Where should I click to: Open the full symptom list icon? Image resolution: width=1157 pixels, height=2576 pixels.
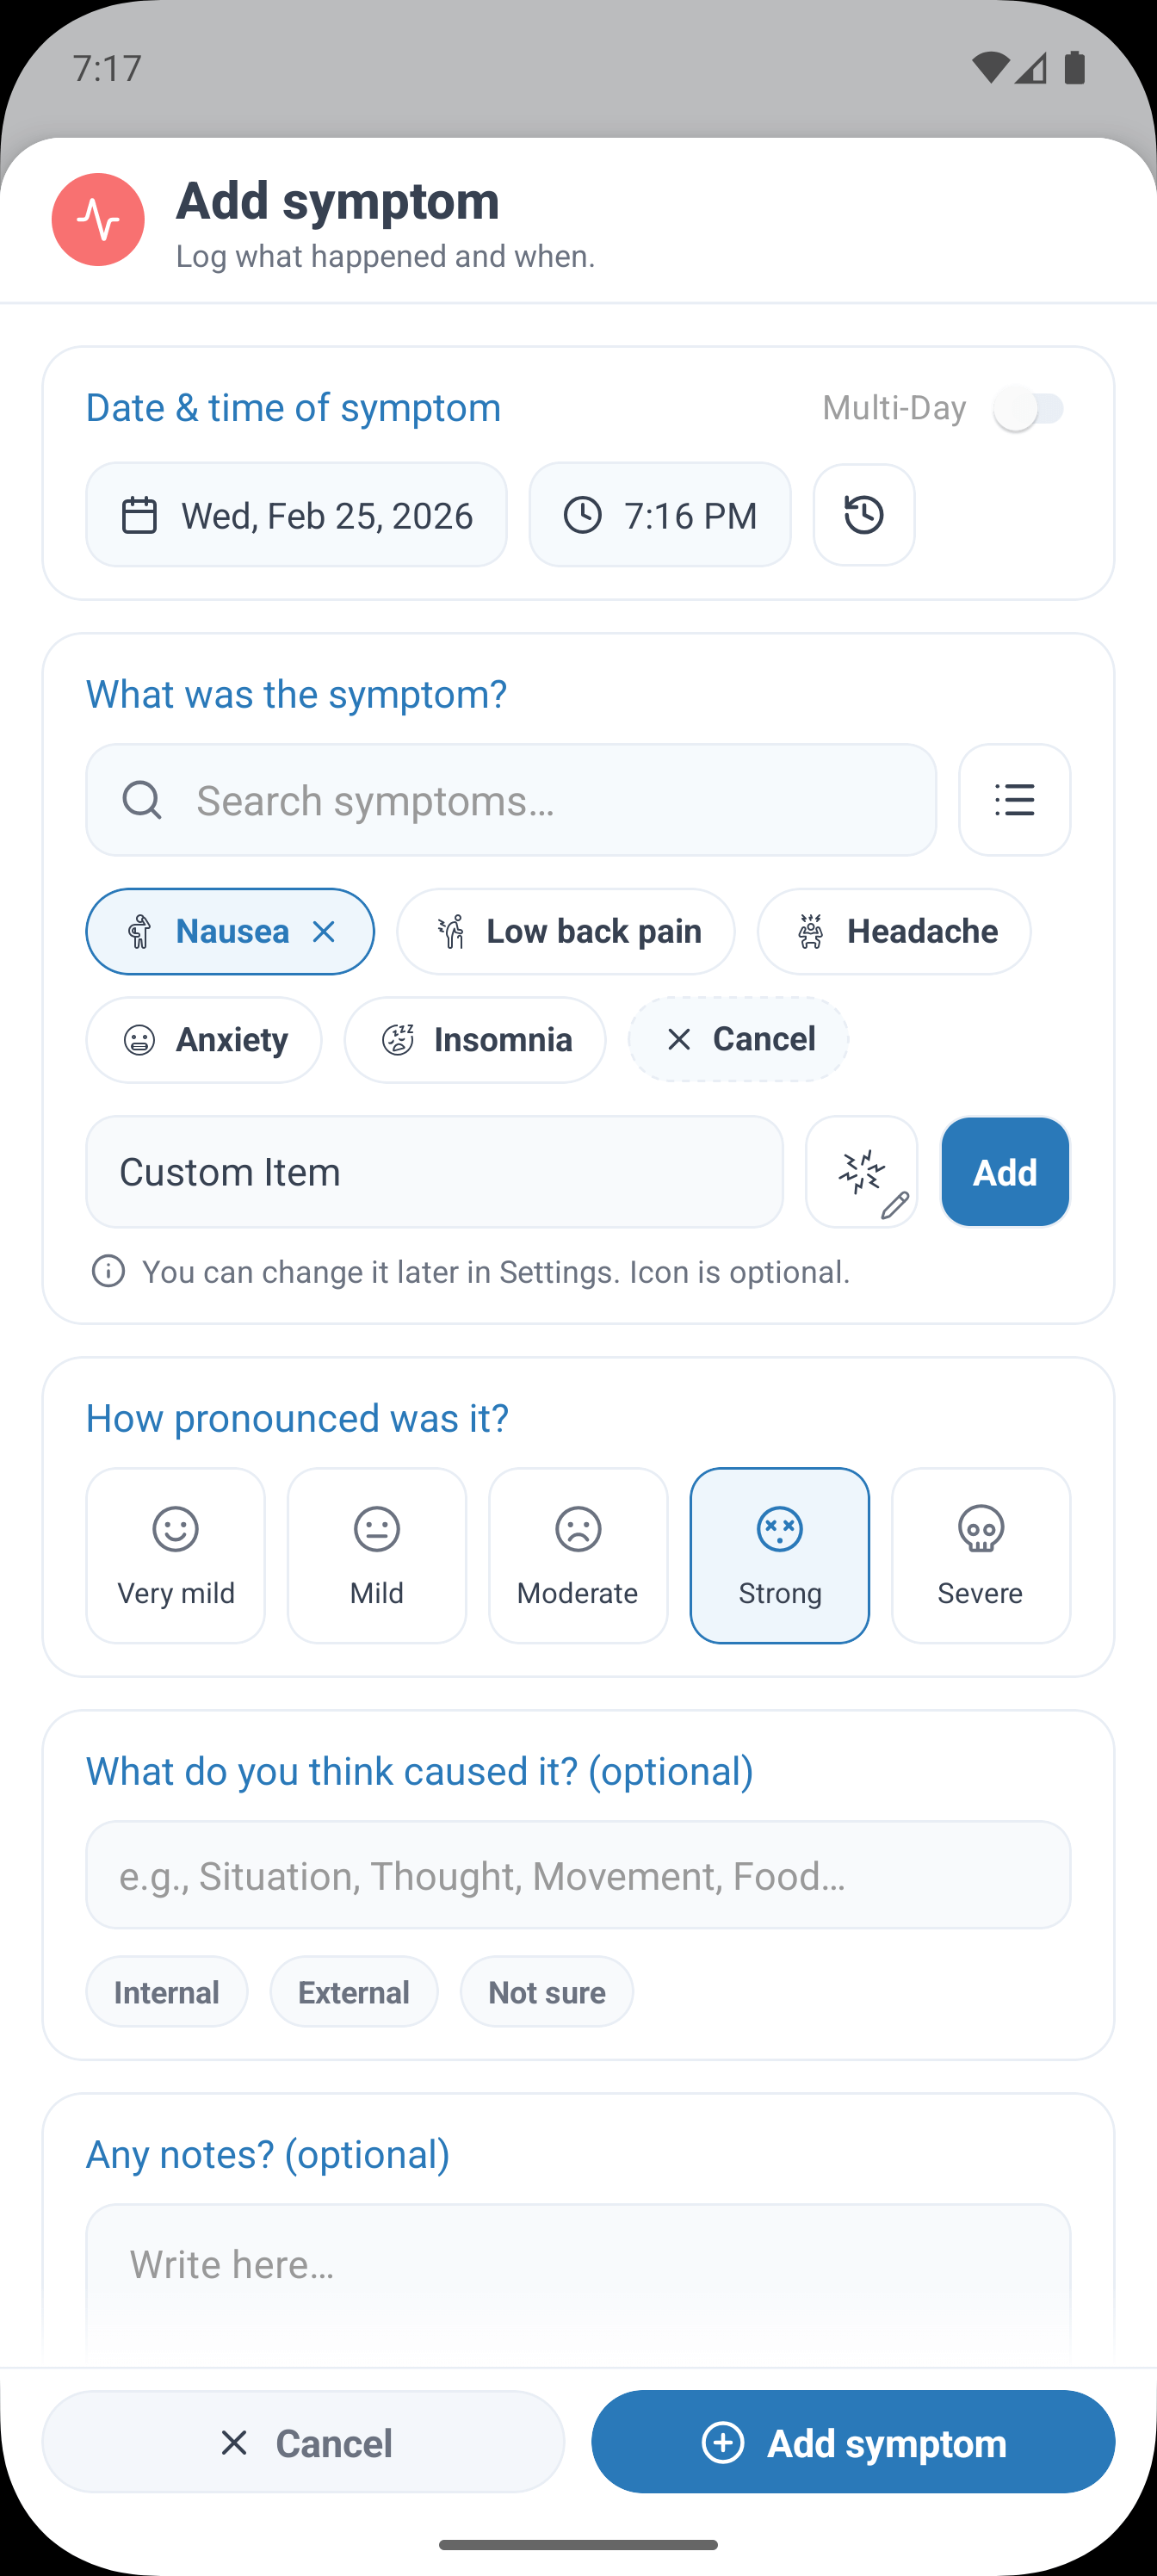click(1014, 800)
